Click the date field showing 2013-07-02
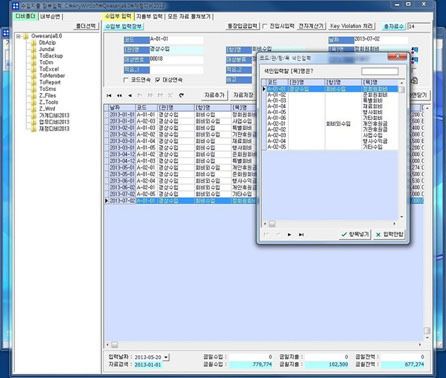This screenshot has width=446, height=378. pyautogui.click(x=381, y=40)
